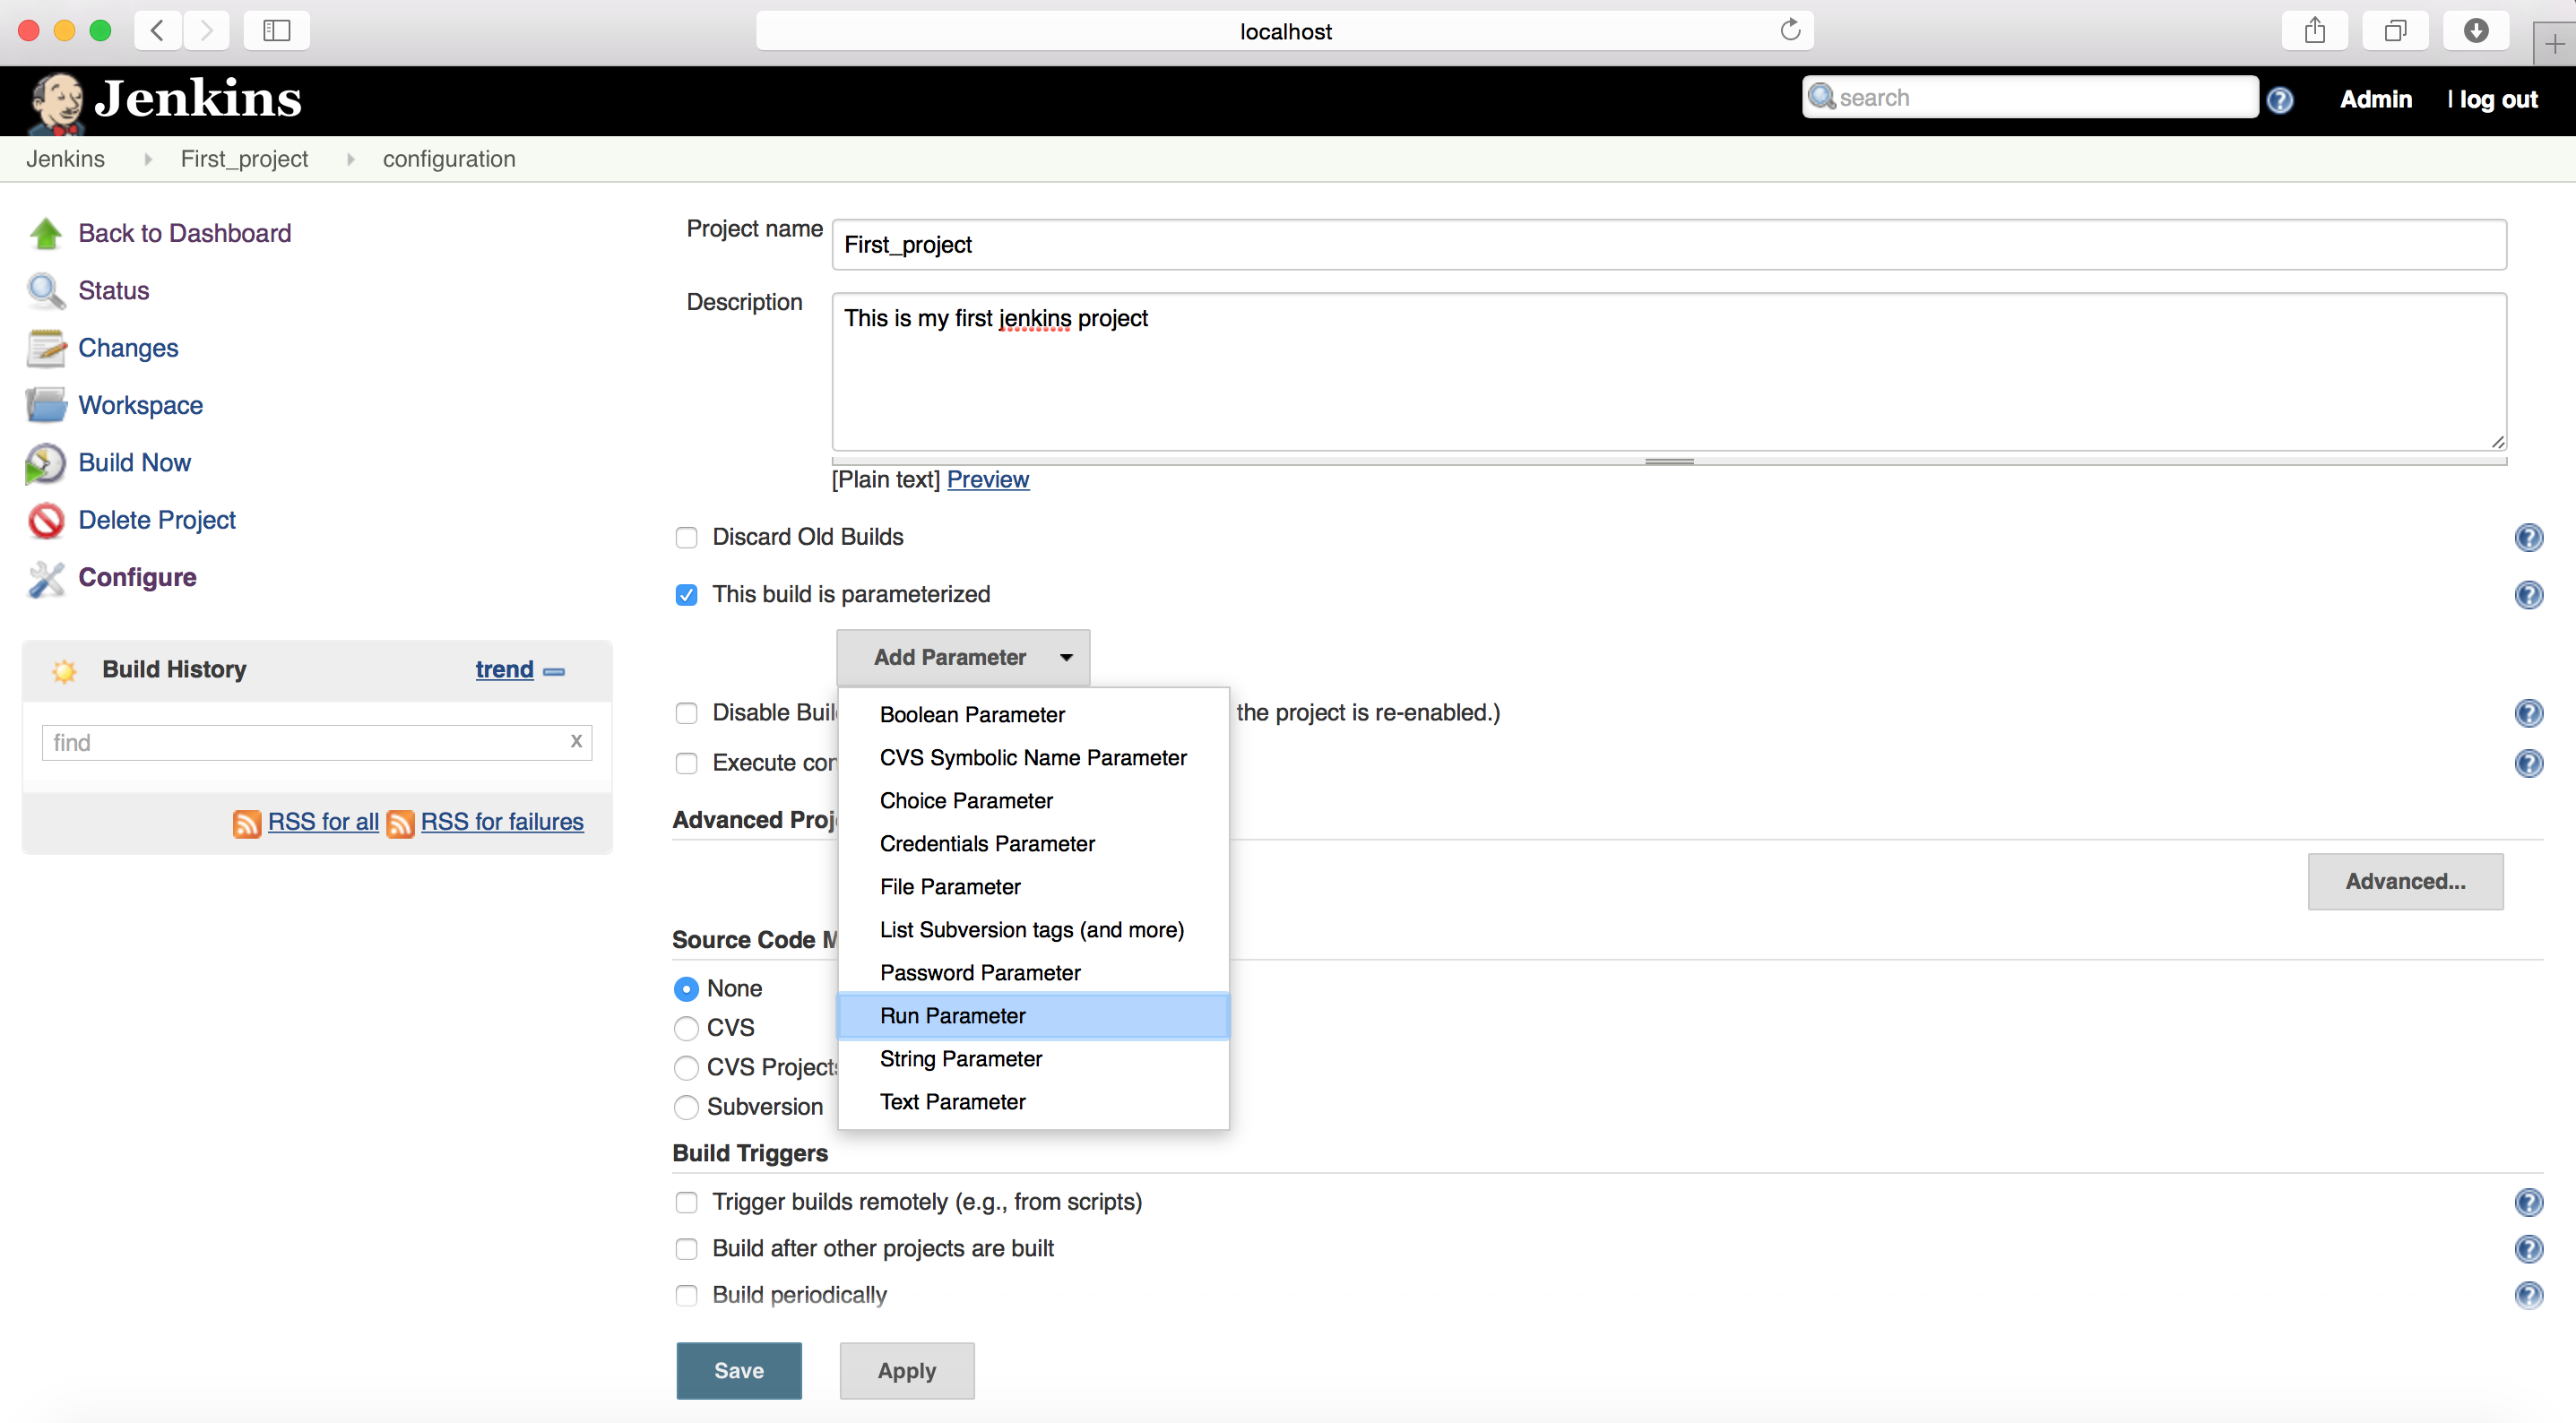The image size is (2576, 1423).
Task: Choose List Subversion tags (and more)
Action: 1033,929
